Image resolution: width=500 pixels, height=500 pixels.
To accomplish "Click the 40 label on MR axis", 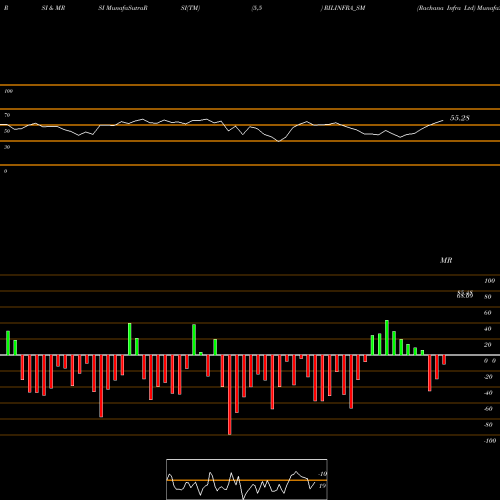I will (488, 329).
